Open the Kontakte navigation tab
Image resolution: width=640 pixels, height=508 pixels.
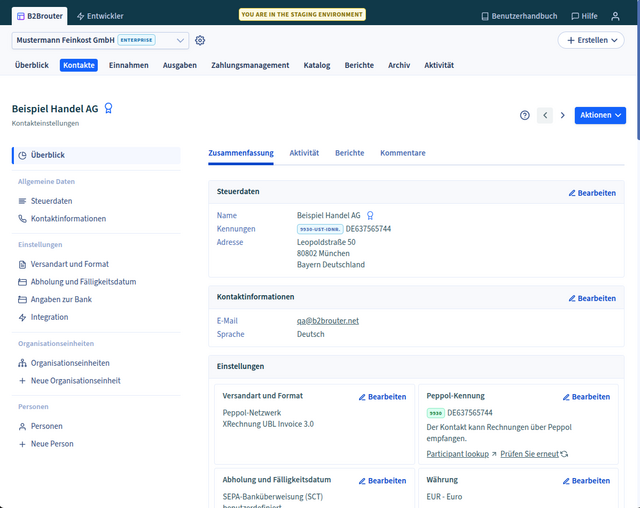[79, 65]
